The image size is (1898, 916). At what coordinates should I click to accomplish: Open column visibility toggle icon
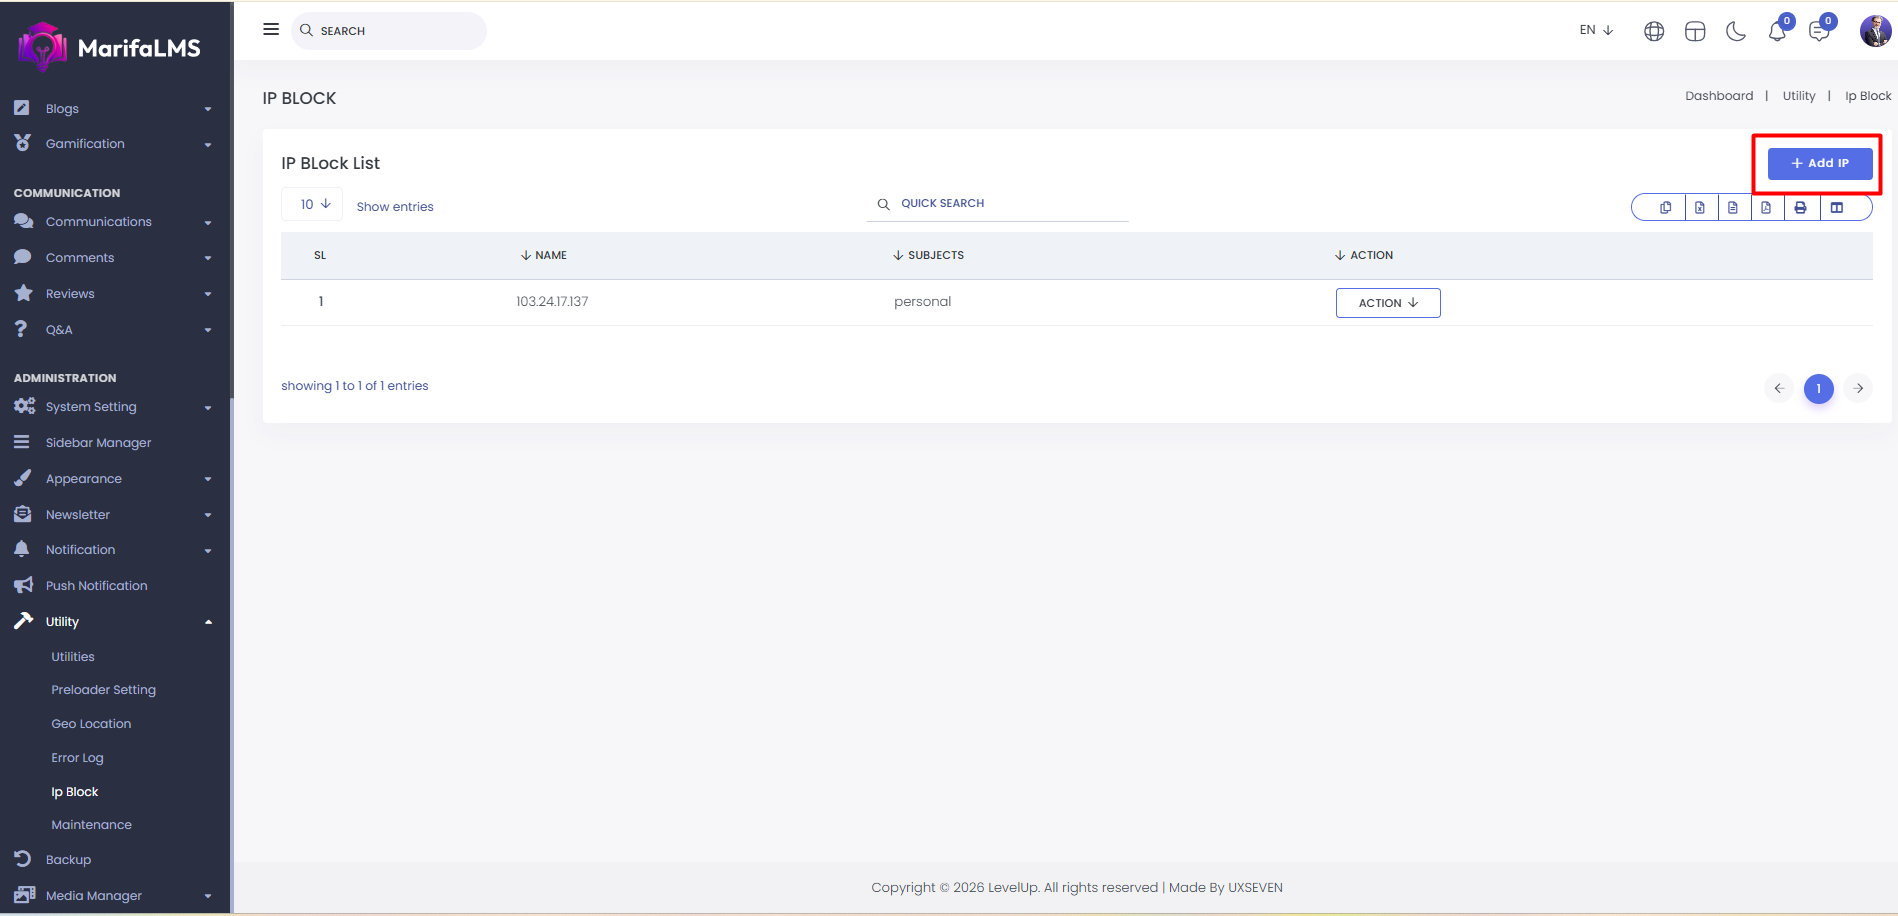pos(1837,208)
